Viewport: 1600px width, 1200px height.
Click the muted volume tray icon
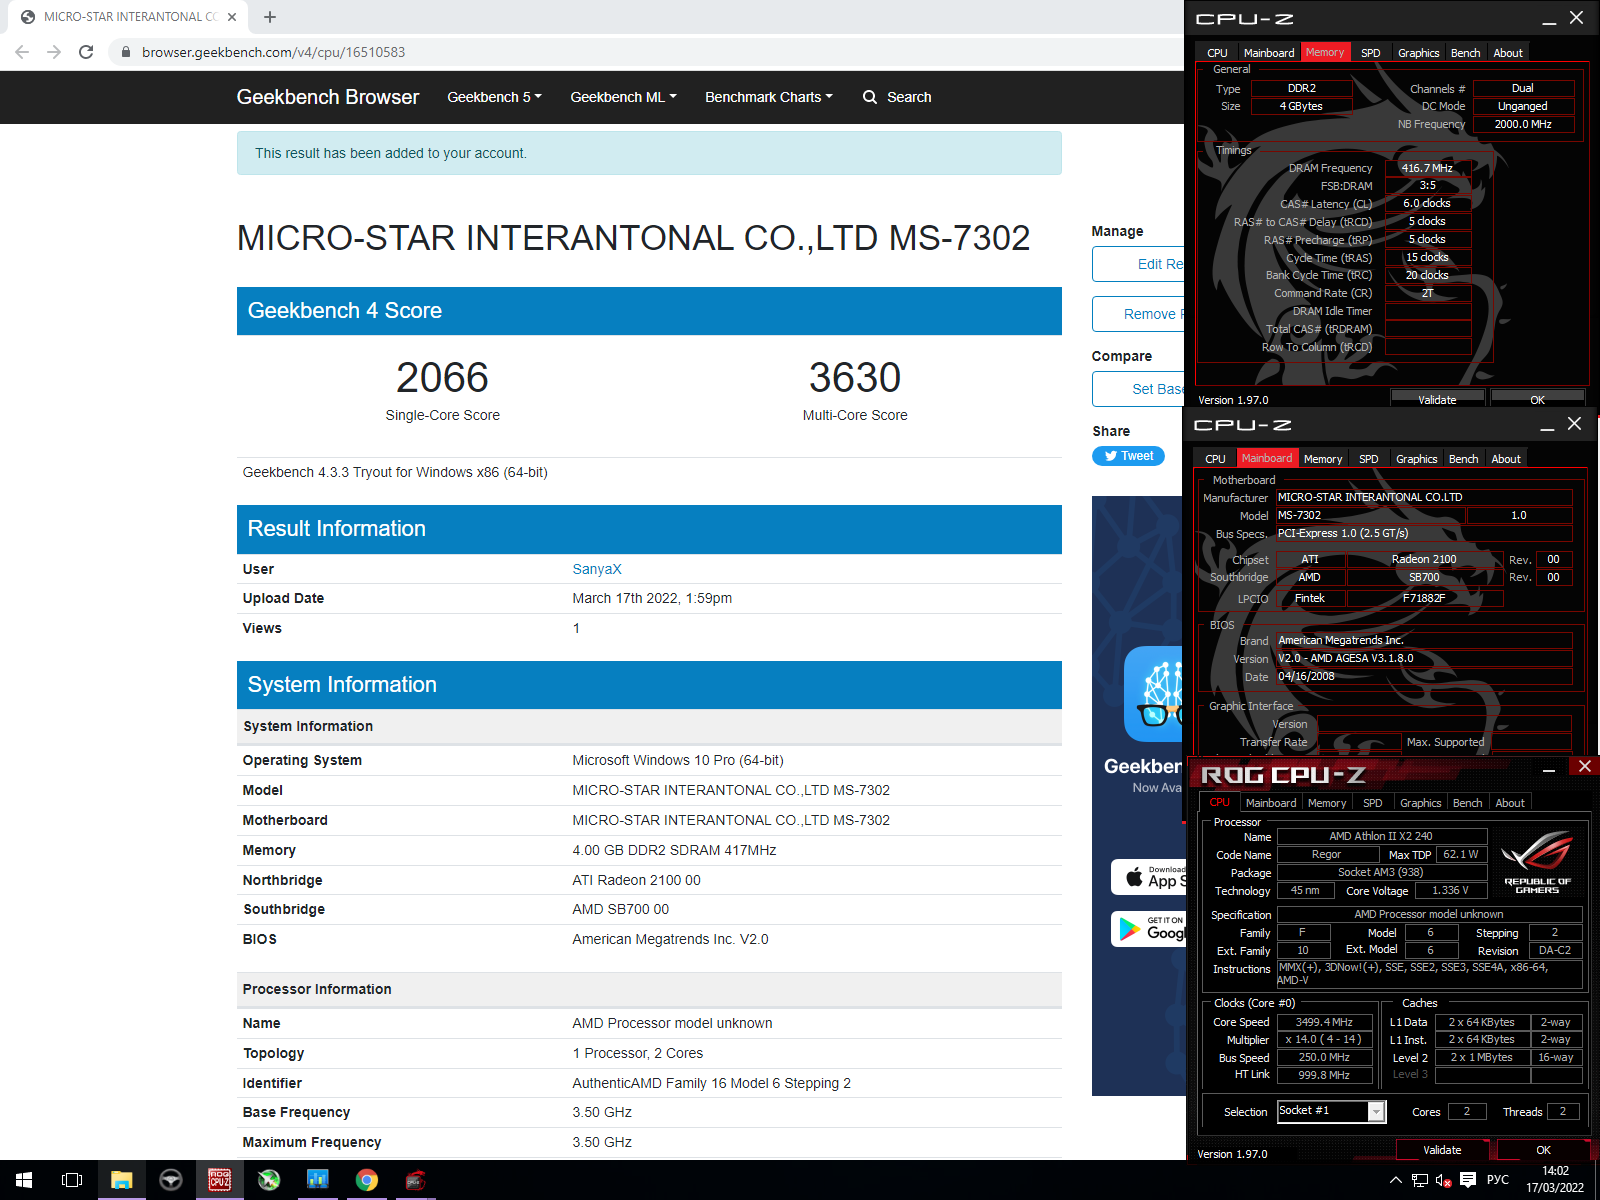1443,1180
